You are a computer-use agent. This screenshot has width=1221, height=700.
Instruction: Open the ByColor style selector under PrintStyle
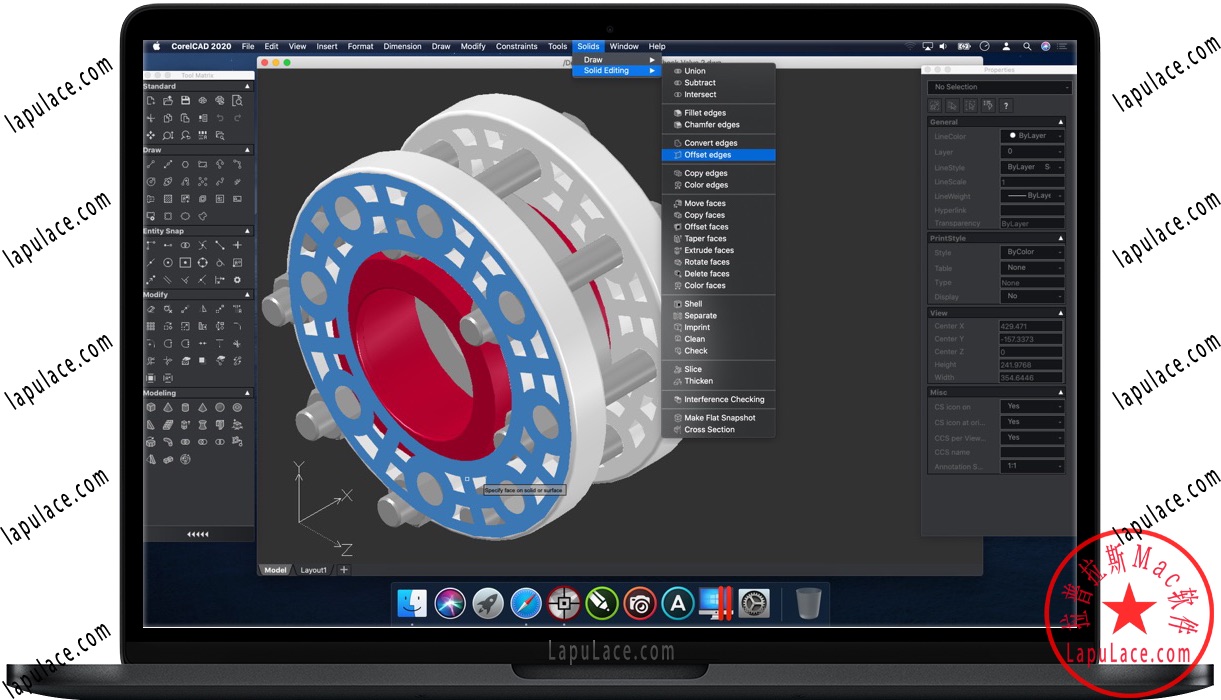click(x=1031, y=252)
